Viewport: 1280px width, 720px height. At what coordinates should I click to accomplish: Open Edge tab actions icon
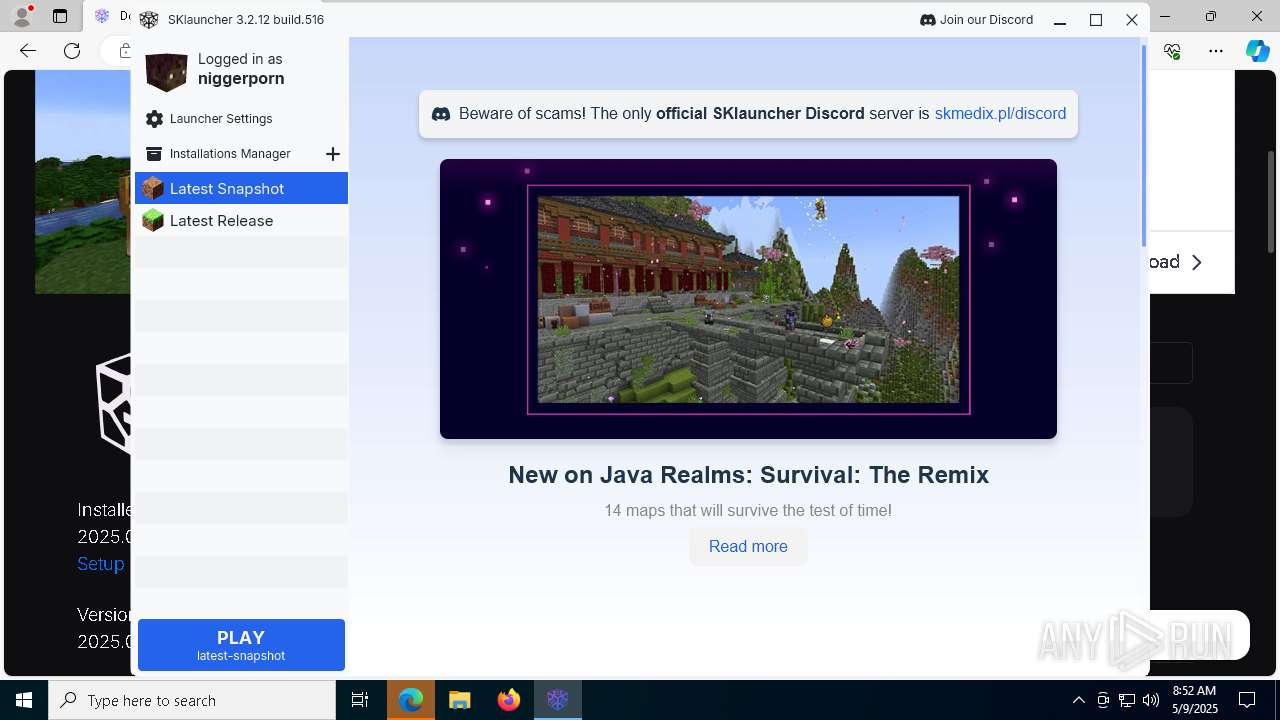pos(60,16)
